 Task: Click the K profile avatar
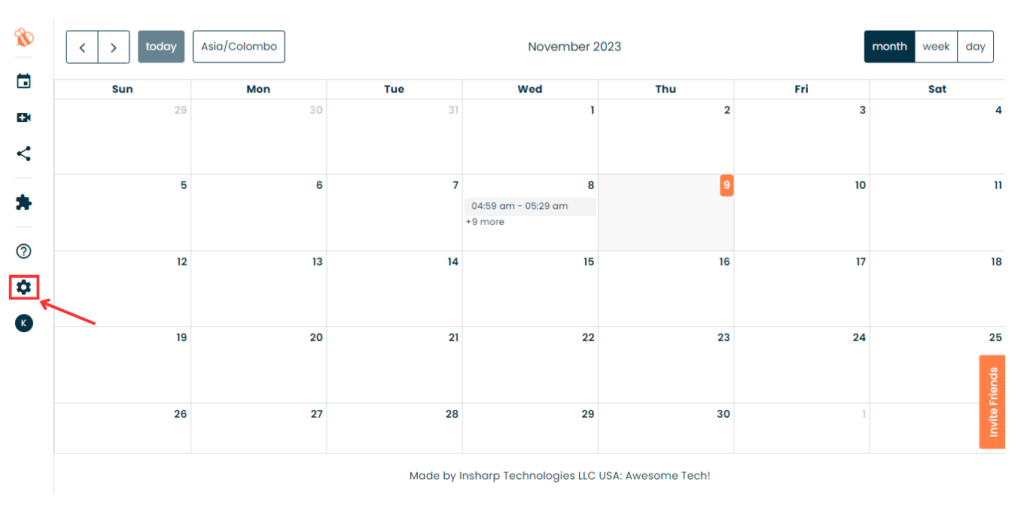point(24,323)
